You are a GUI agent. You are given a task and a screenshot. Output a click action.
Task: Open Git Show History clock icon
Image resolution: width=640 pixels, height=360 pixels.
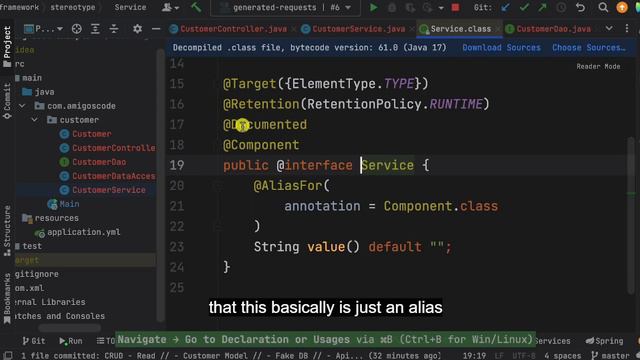[x=561, y=7]
